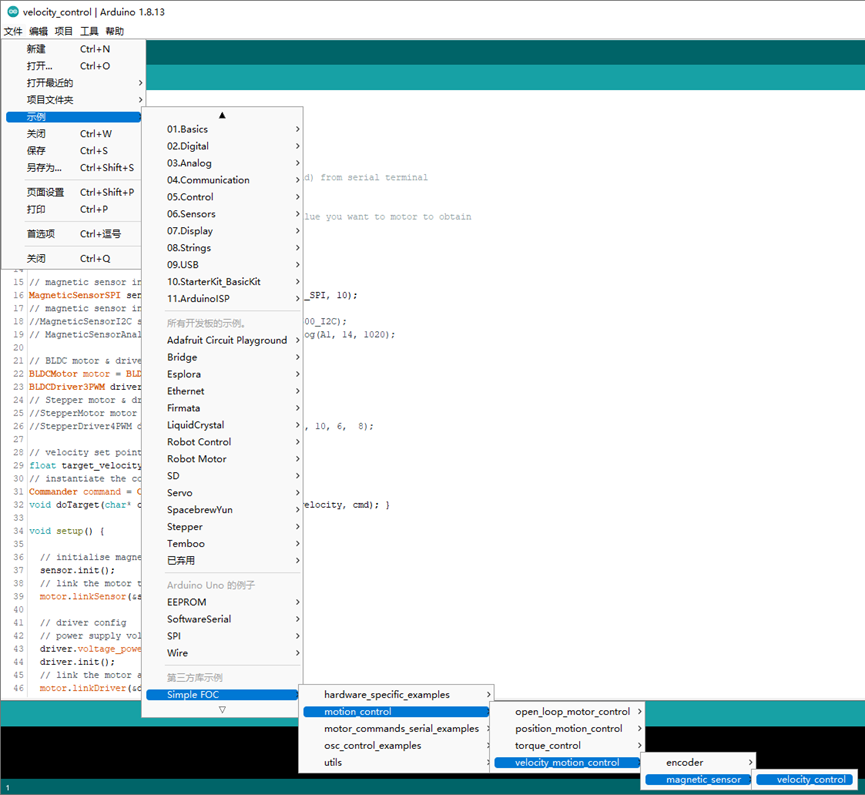Open LiquidCrystal examples submenu
Screen dimensions: 865x795
click(x=223, y=425)
